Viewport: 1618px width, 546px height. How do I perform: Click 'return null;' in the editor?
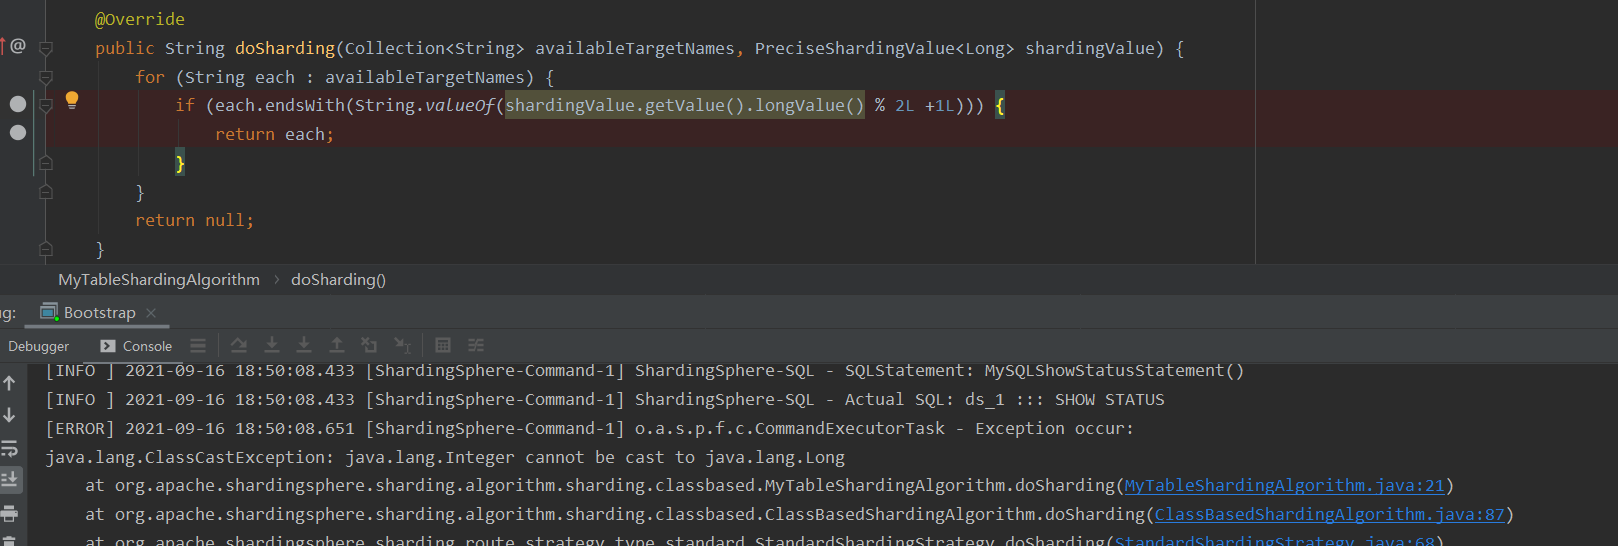195,221
